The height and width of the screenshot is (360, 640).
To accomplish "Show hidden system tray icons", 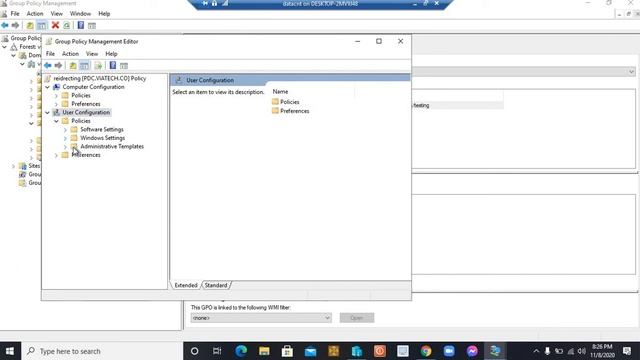I will (536, 351).
